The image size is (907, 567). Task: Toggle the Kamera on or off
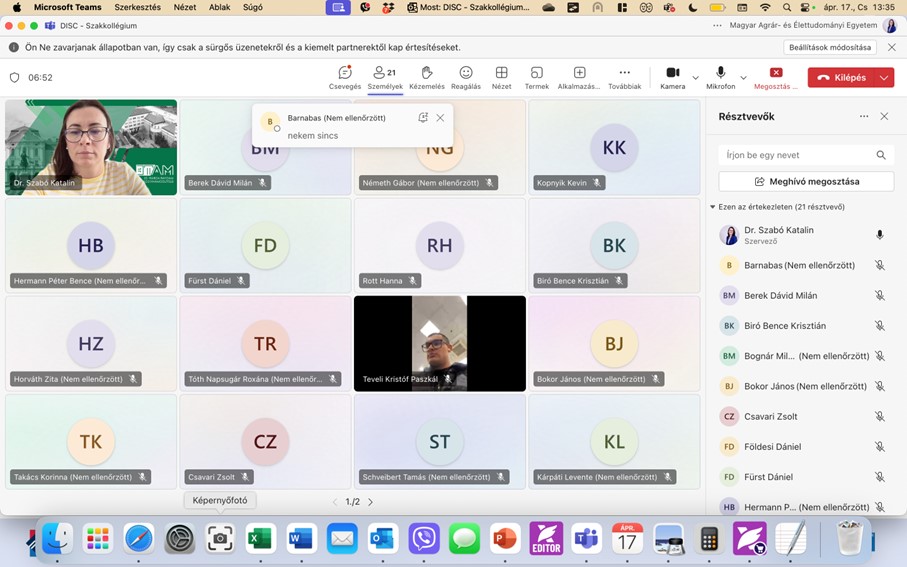[x=673, y=78]
